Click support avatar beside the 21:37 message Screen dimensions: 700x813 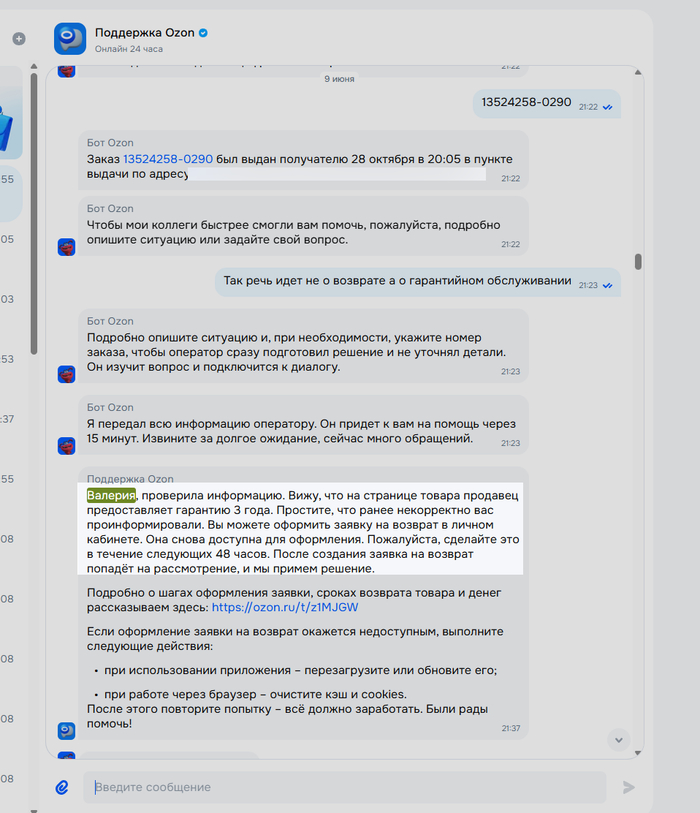pos(66,731)
